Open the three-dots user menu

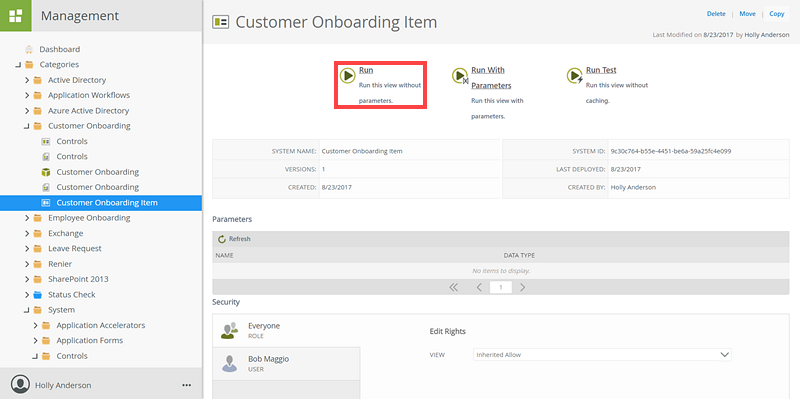(x=186, y=385)
